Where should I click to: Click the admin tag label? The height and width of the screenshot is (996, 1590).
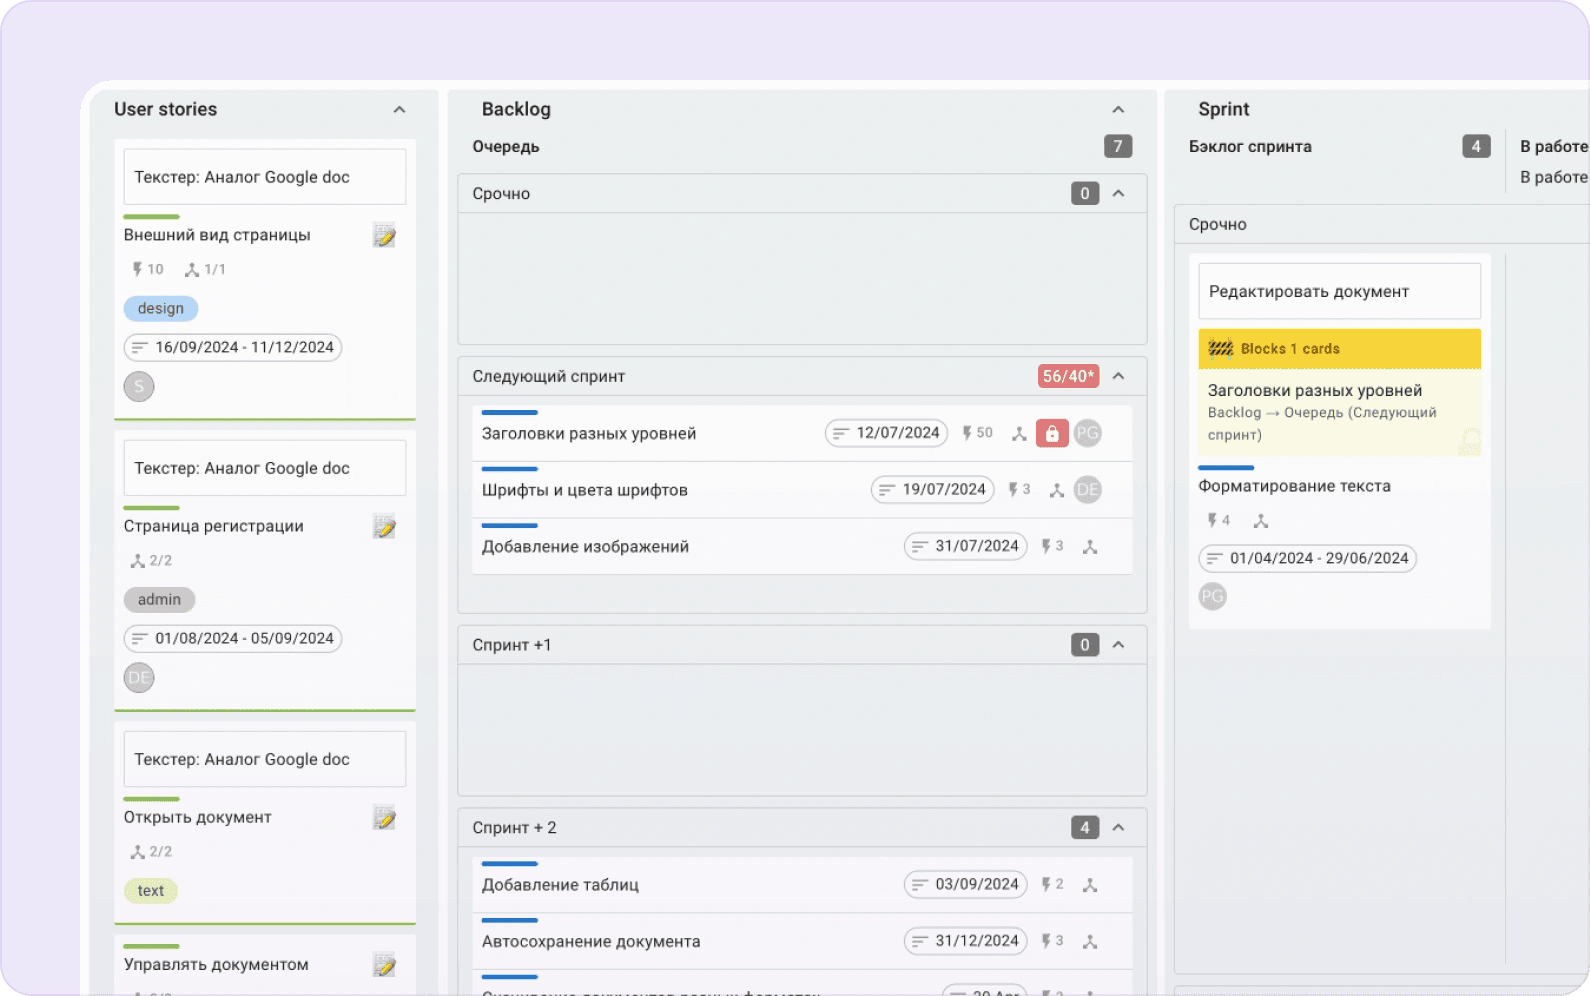coord(159,600)
